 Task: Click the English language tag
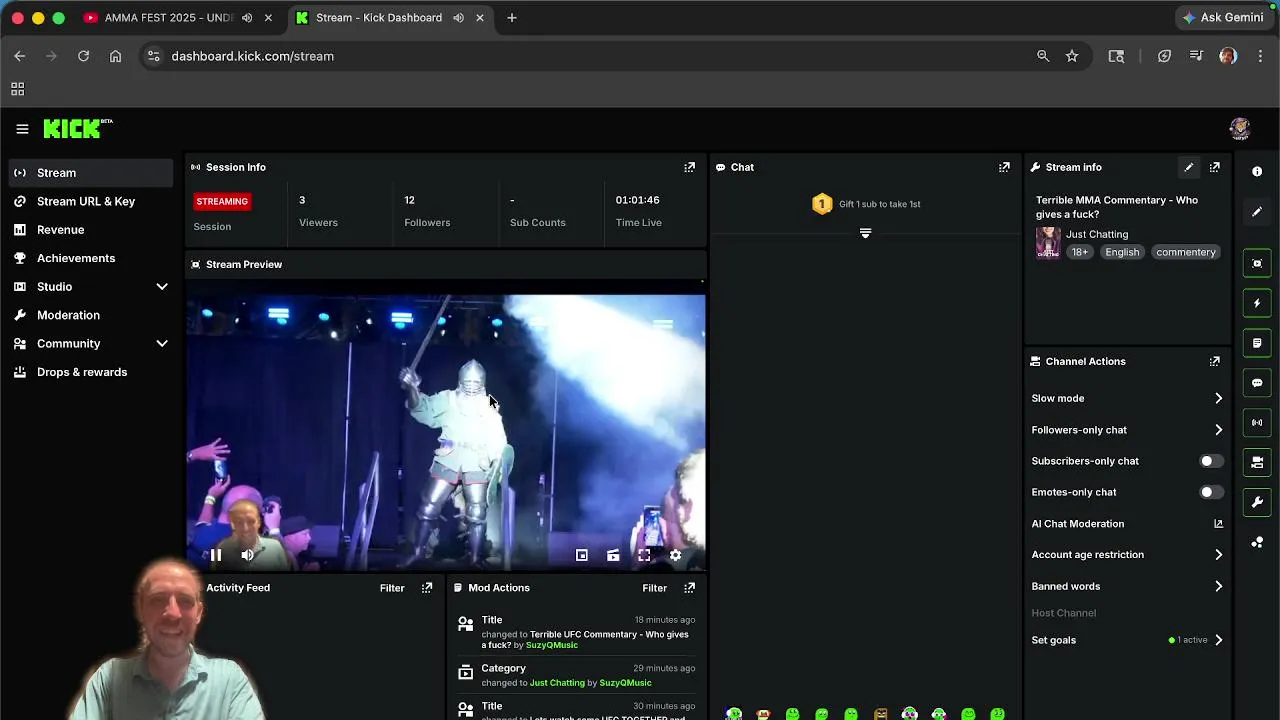(1122, 252)
